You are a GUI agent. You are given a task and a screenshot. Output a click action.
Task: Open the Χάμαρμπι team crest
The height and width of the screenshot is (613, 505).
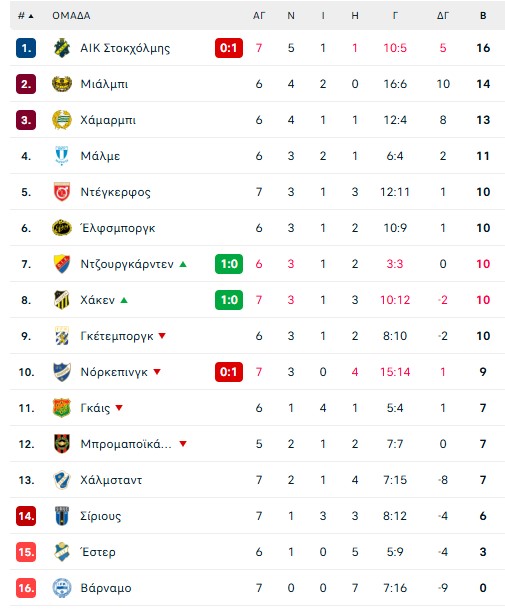tap(62, 120)
